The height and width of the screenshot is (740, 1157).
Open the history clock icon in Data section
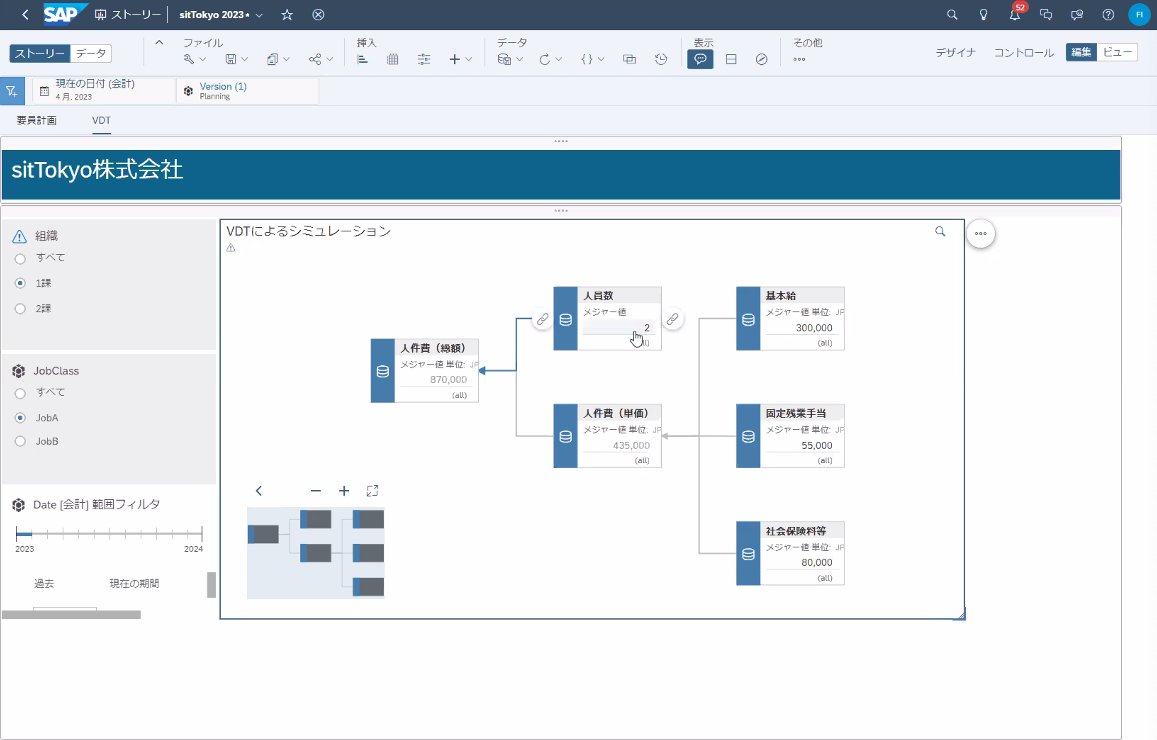tap(660, 59)
